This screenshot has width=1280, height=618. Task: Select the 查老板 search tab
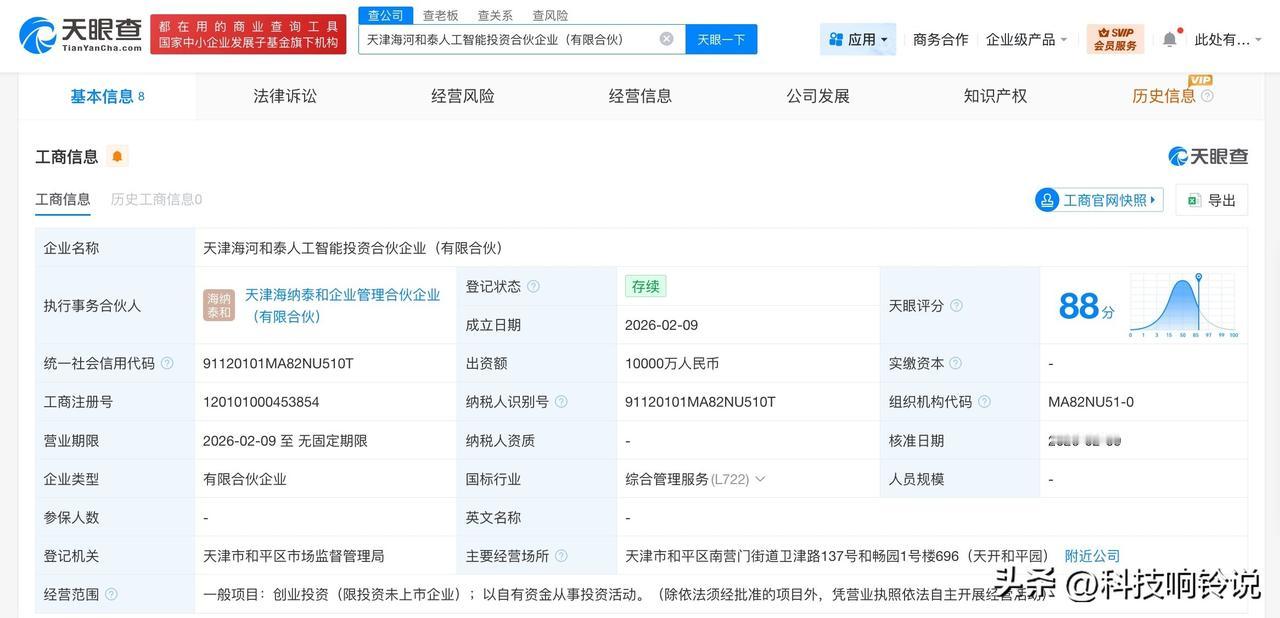tap(440, 15)
